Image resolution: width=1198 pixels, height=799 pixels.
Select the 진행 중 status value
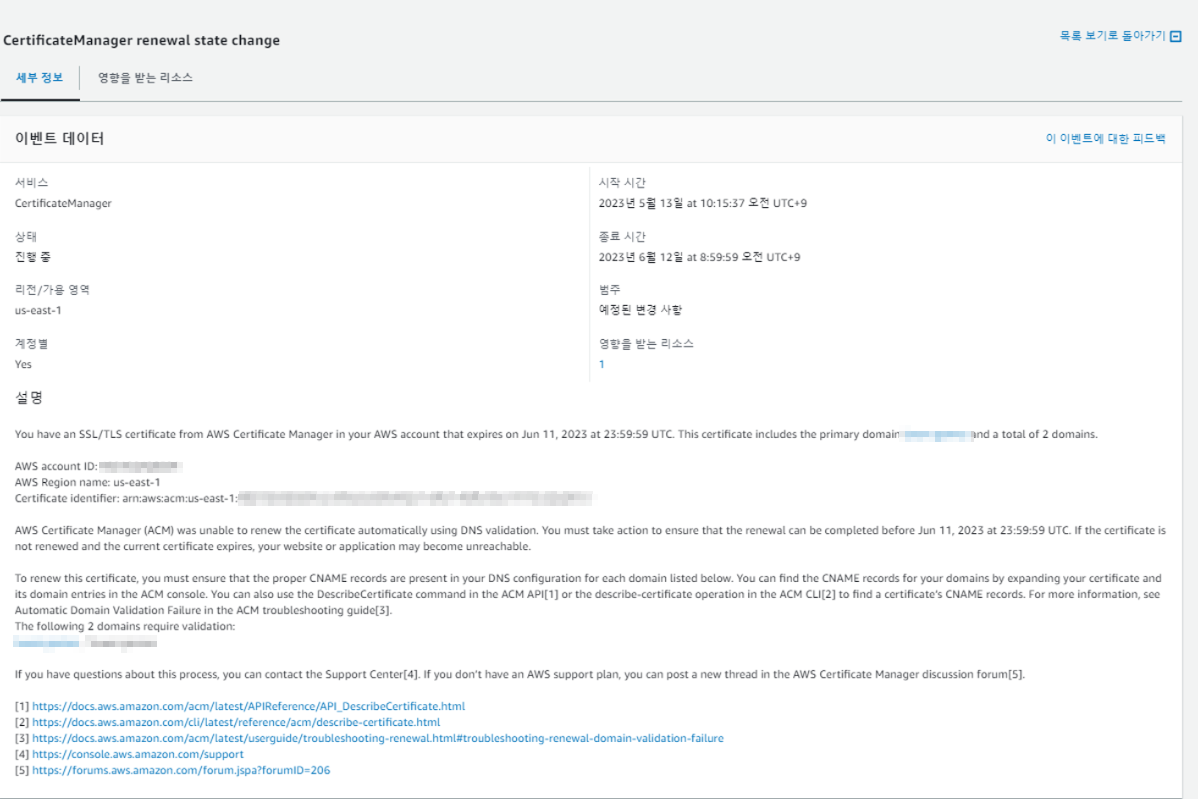tap(33, 257)
